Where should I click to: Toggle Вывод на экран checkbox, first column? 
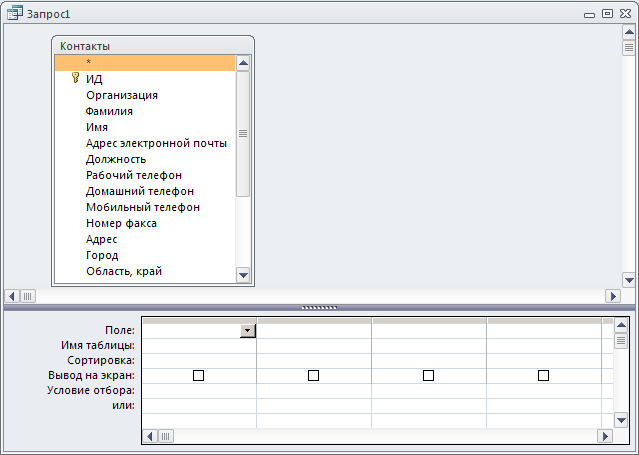pos(198,375)
